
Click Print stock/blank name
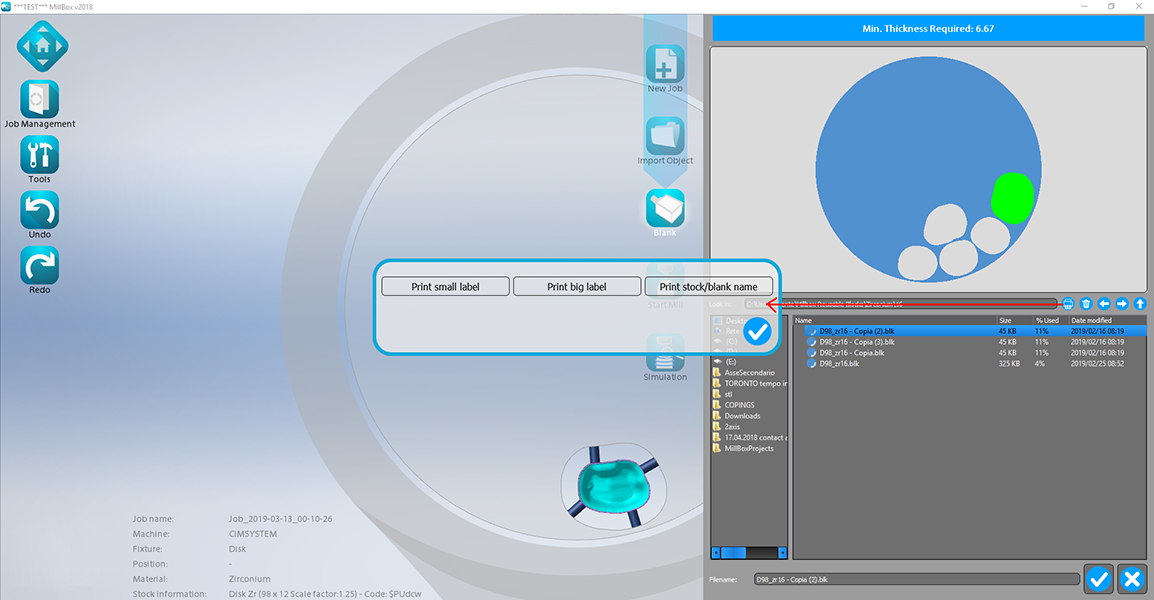coord(708,286)
